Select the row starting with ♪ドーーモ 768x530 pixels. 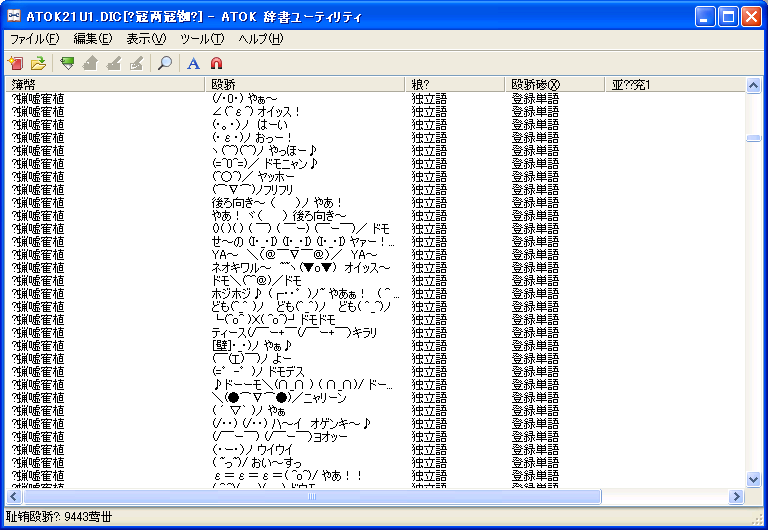pyautogui.click(x=375, y=385)
